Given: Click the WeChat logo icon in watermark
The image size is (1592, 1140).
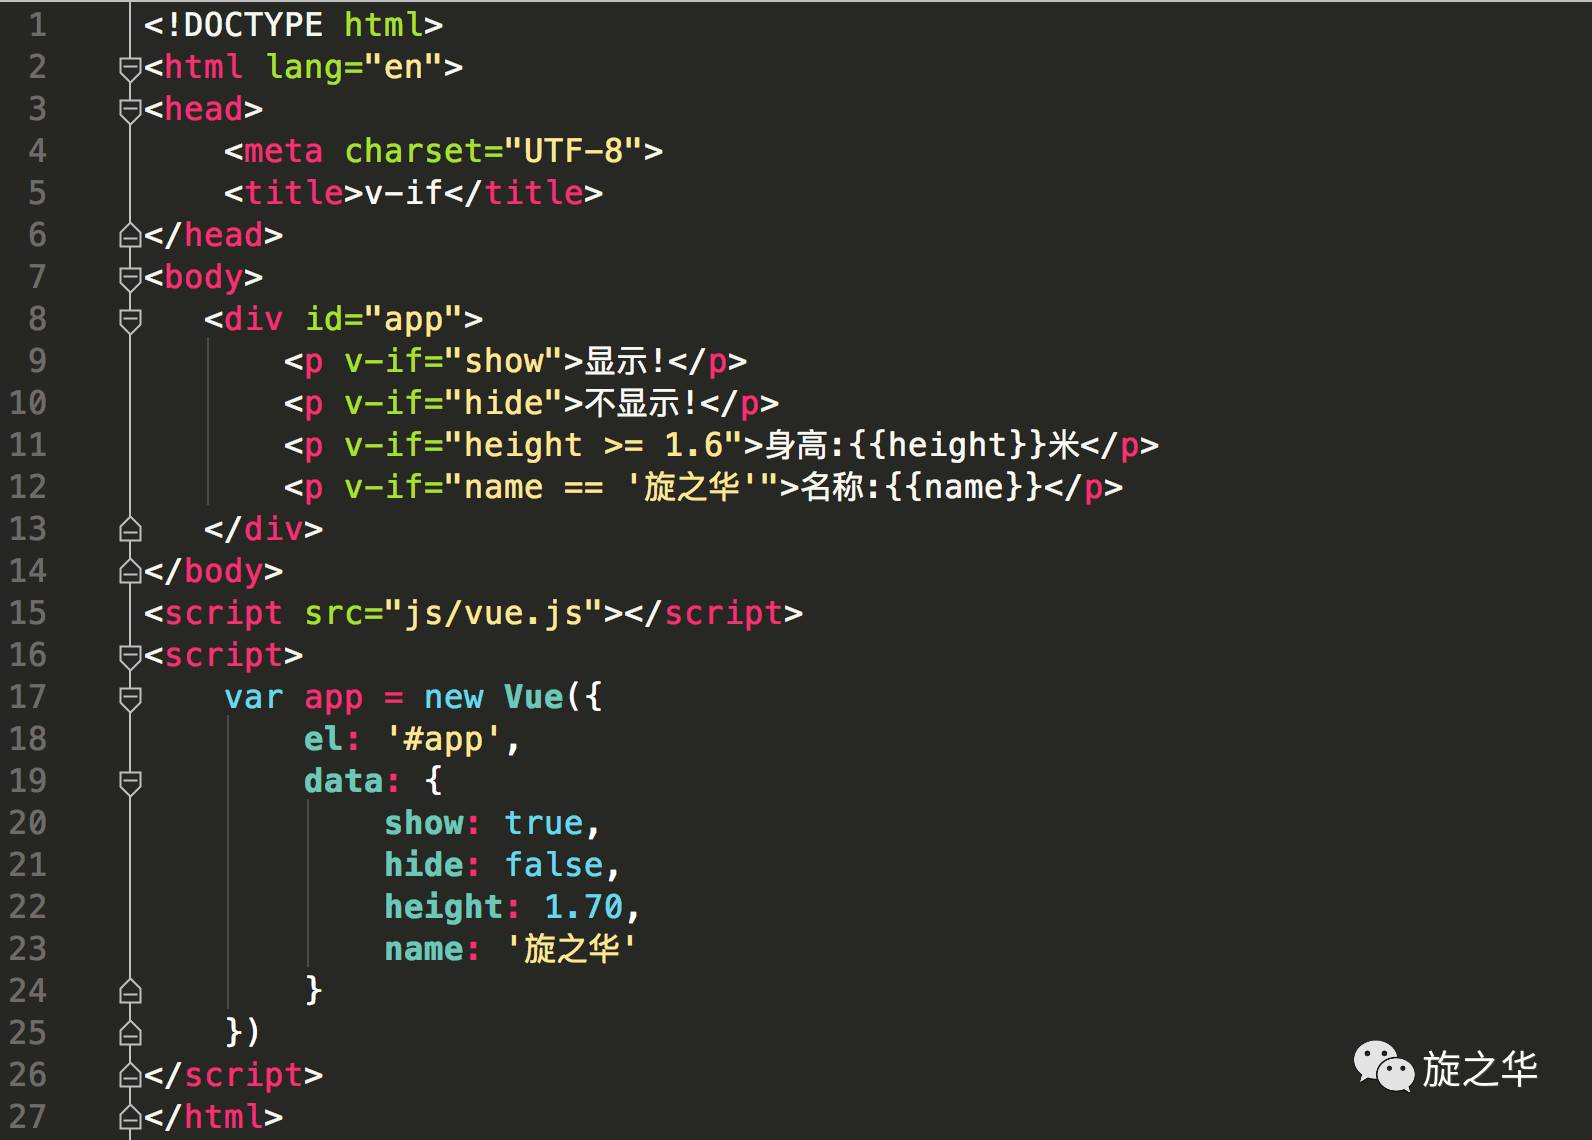Looking at the screenshot, I should point(1383,1067).
